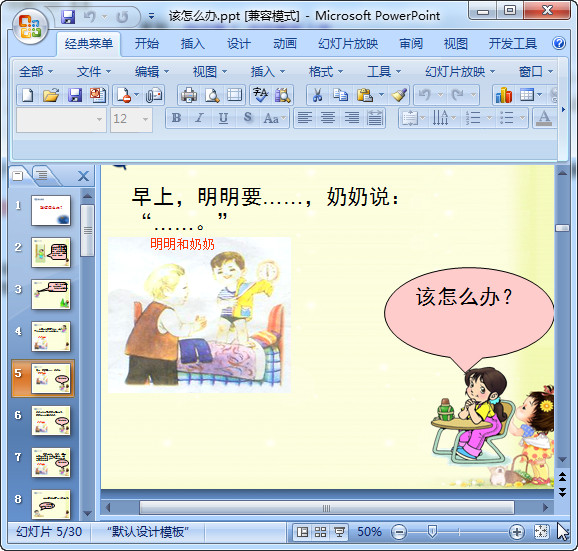
Task: Open customize quick access toolbar arrow
Action: (x=151, y=17)
